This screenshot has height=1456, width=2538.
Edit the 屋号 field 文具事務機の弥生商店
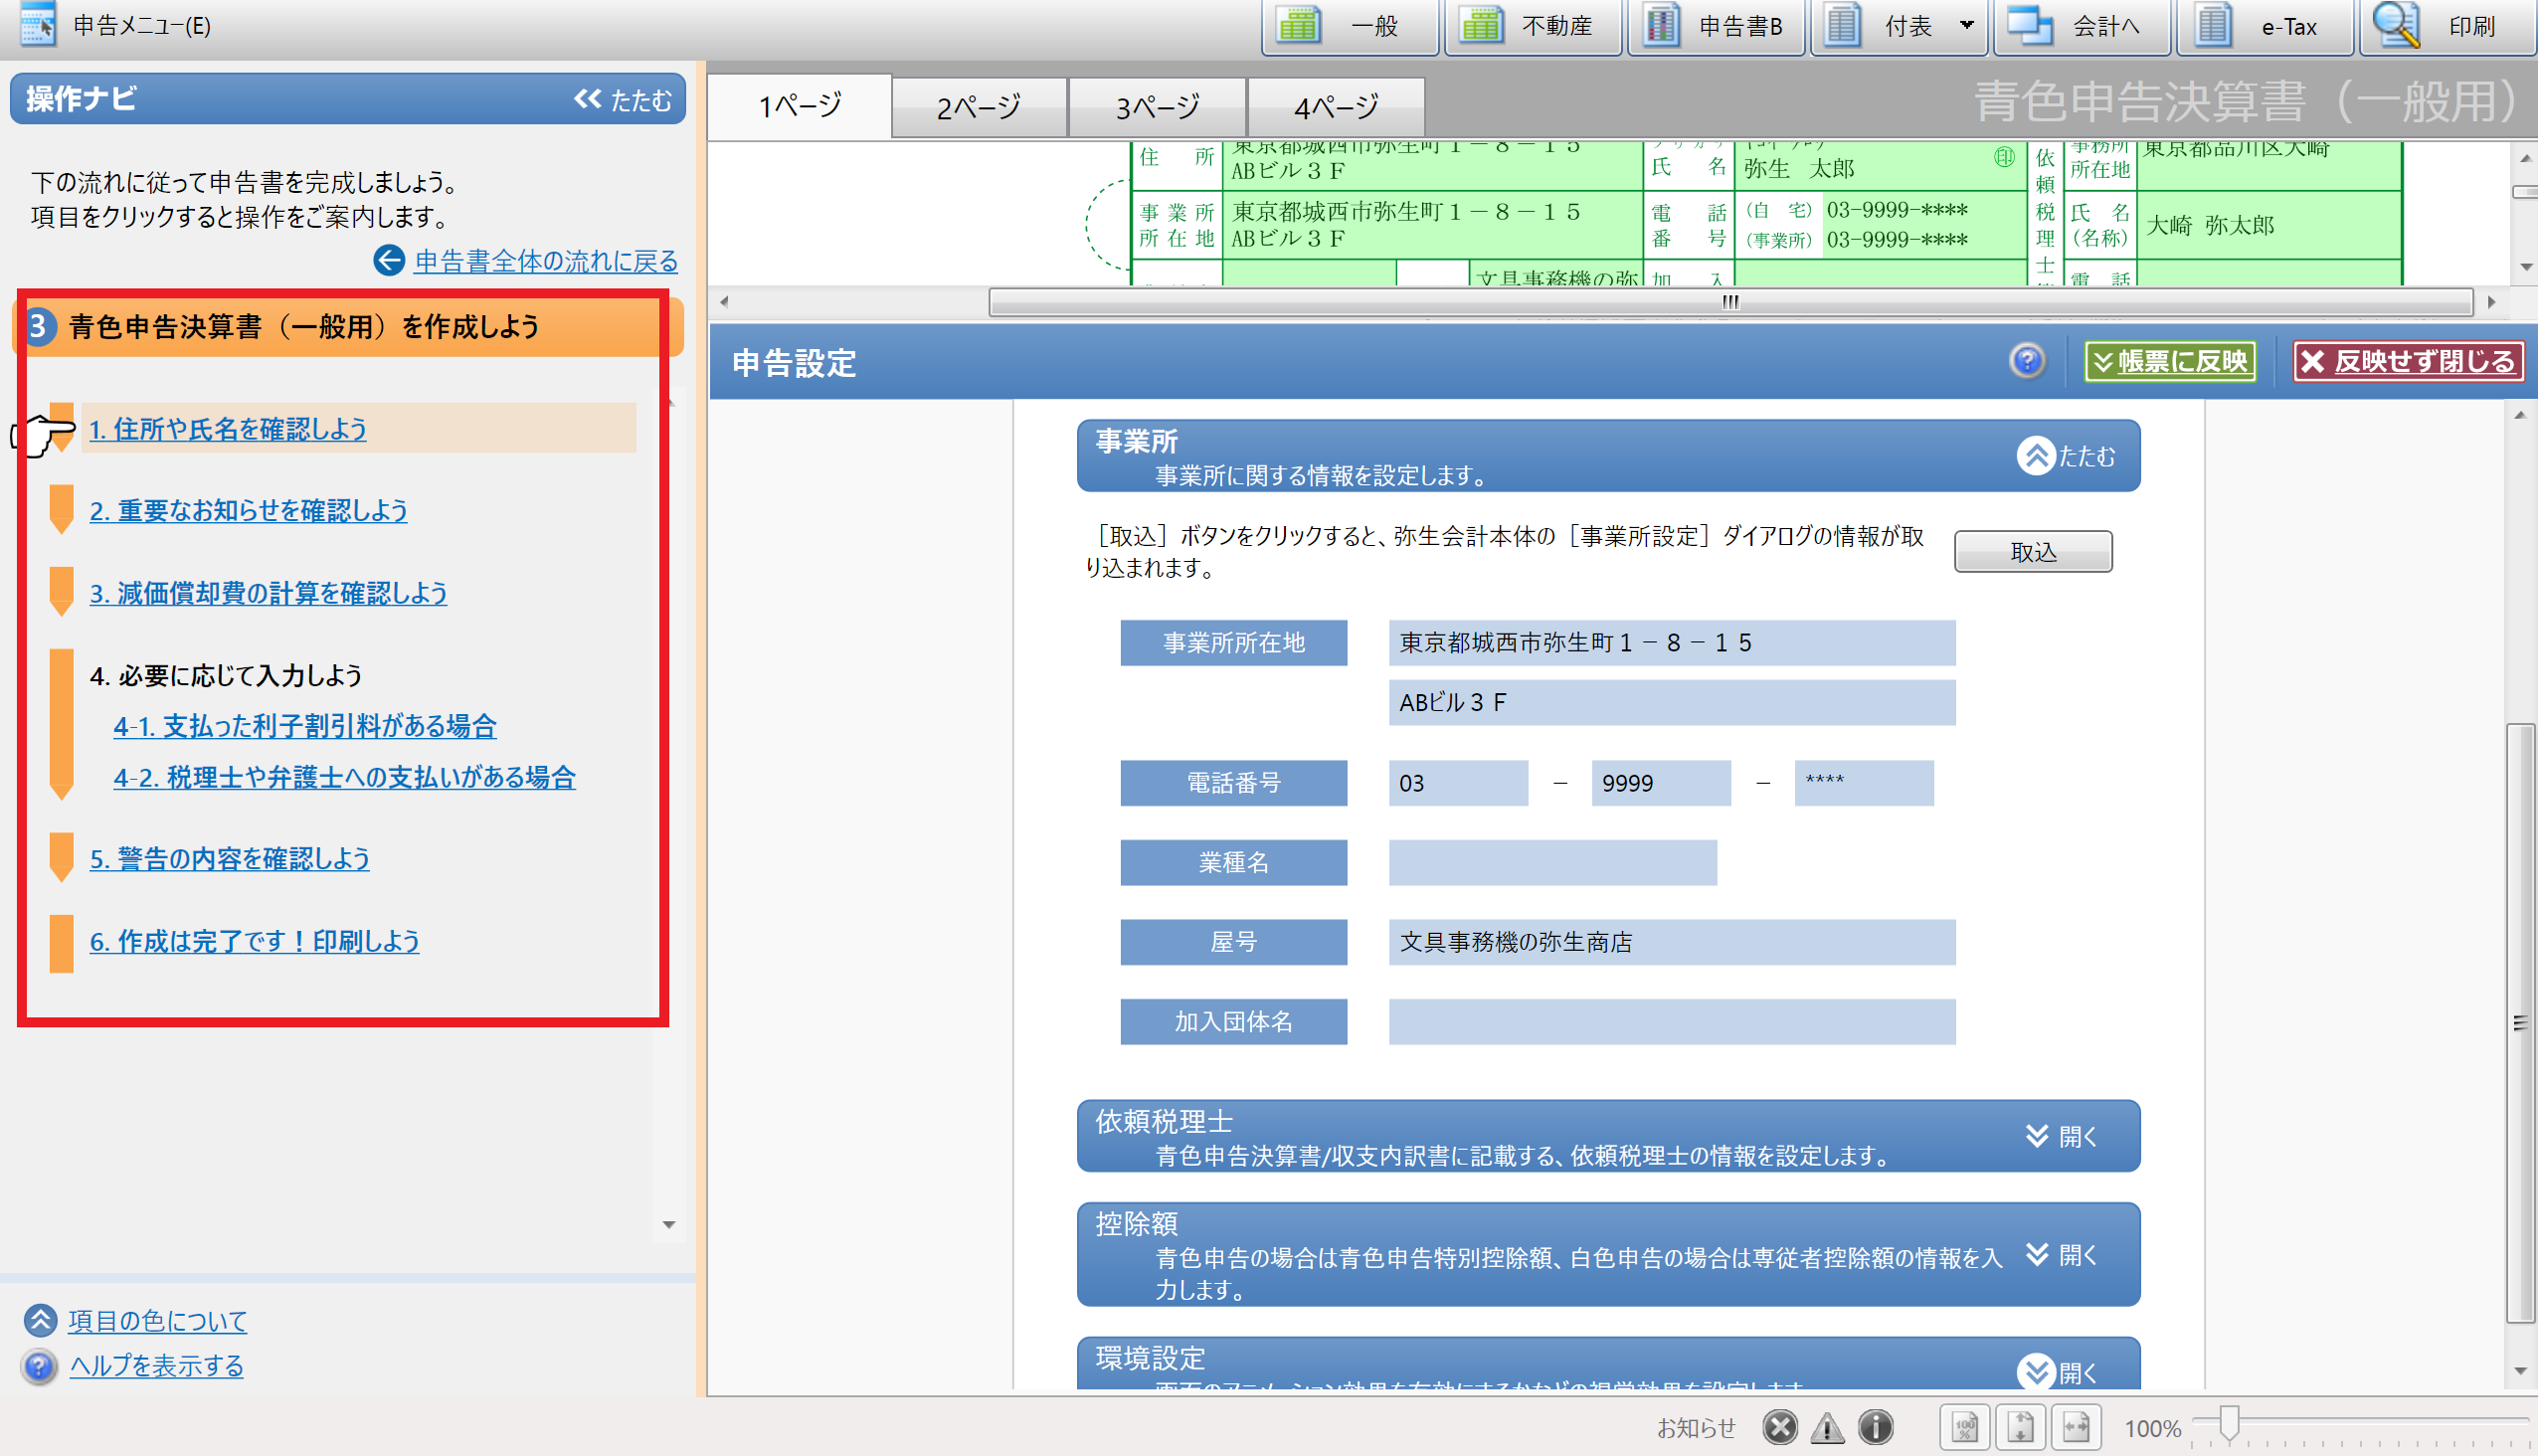[x=1671, y=942]
